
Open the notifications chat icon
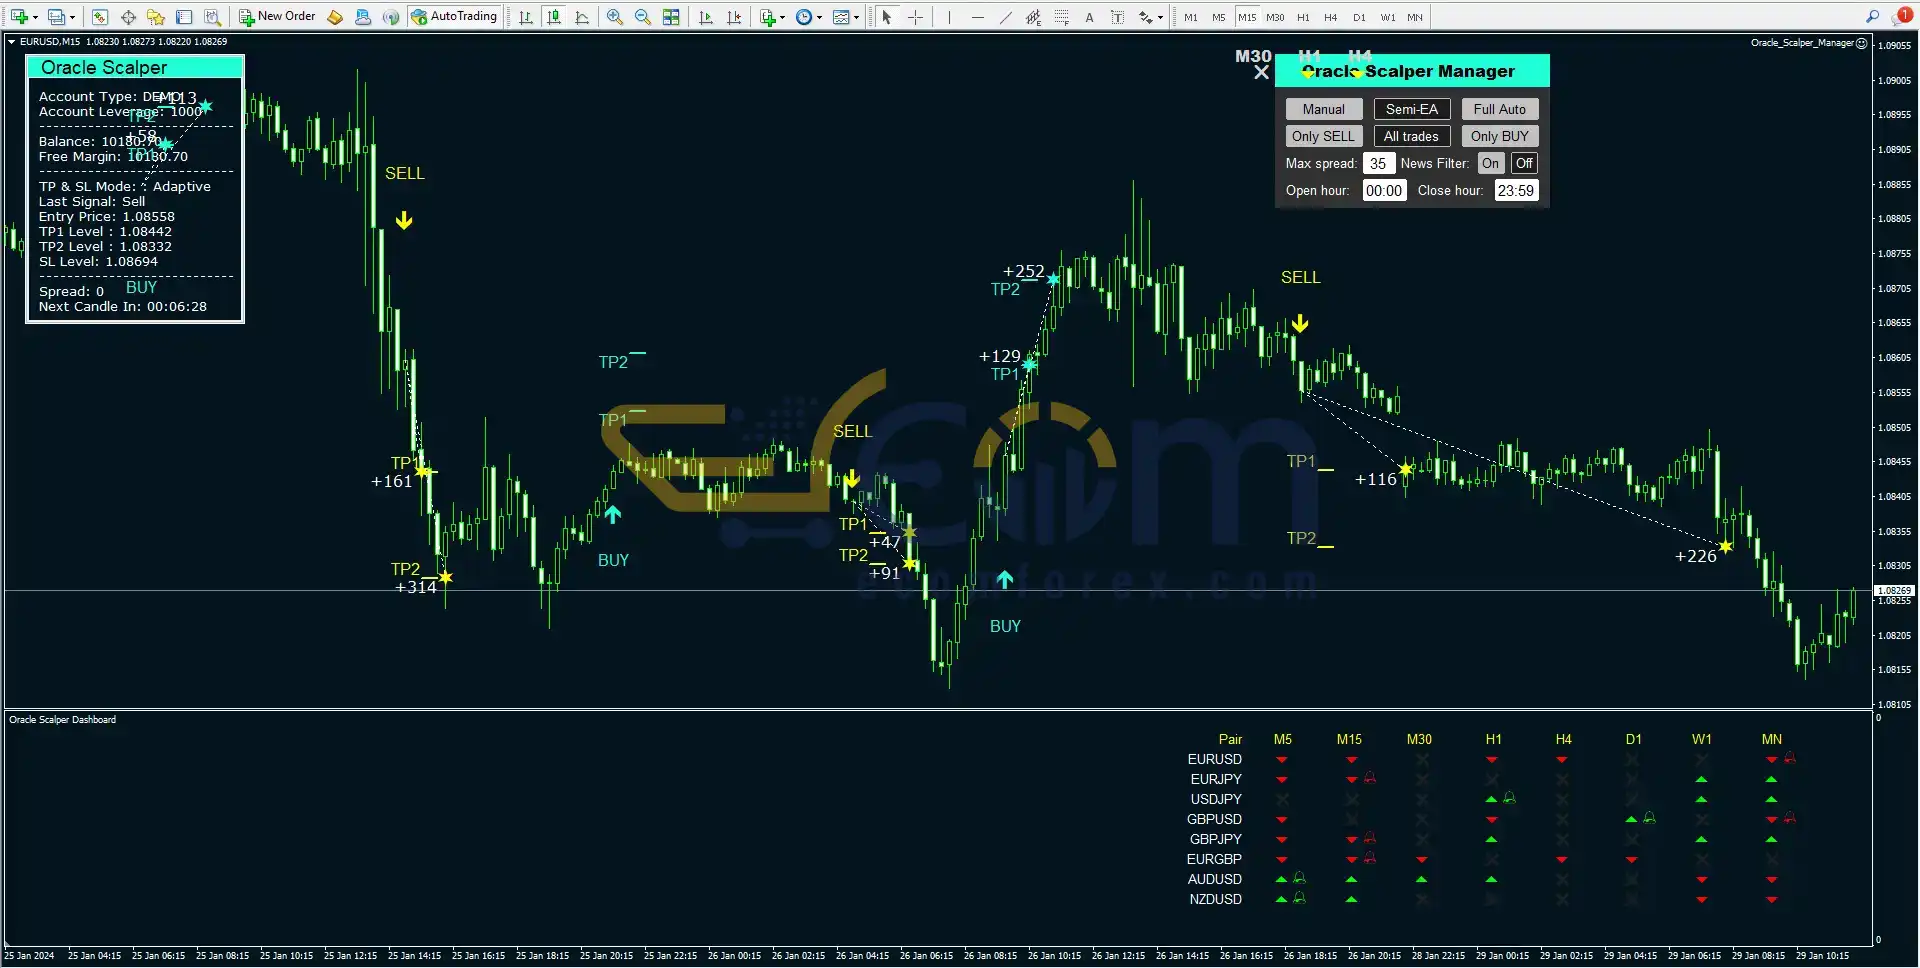point(1902,17)
